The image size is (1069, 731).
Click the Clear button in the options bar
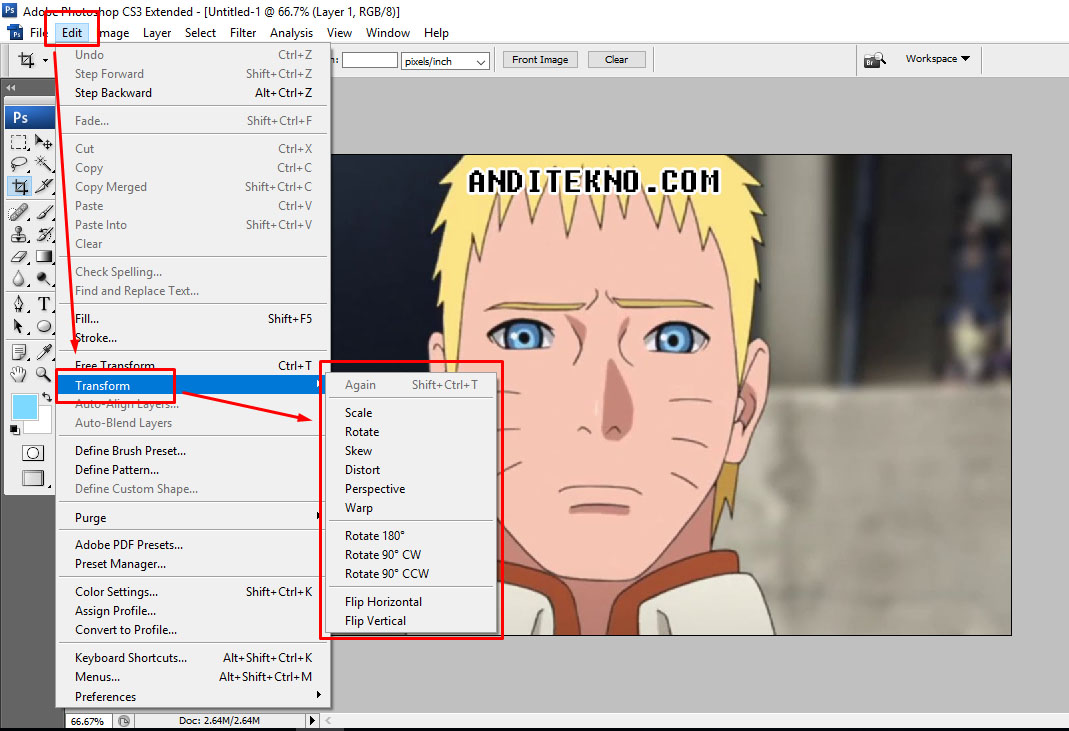[616, 59]
